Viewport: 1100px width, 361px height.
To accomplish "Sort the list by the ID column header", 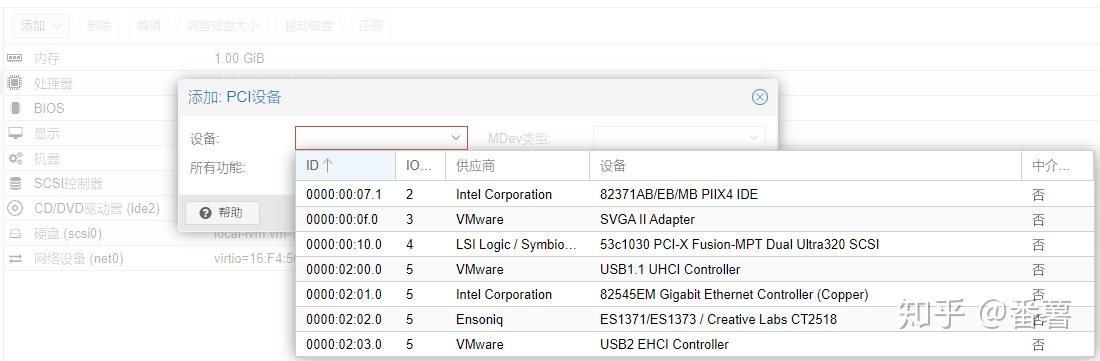I will [345, 166].
